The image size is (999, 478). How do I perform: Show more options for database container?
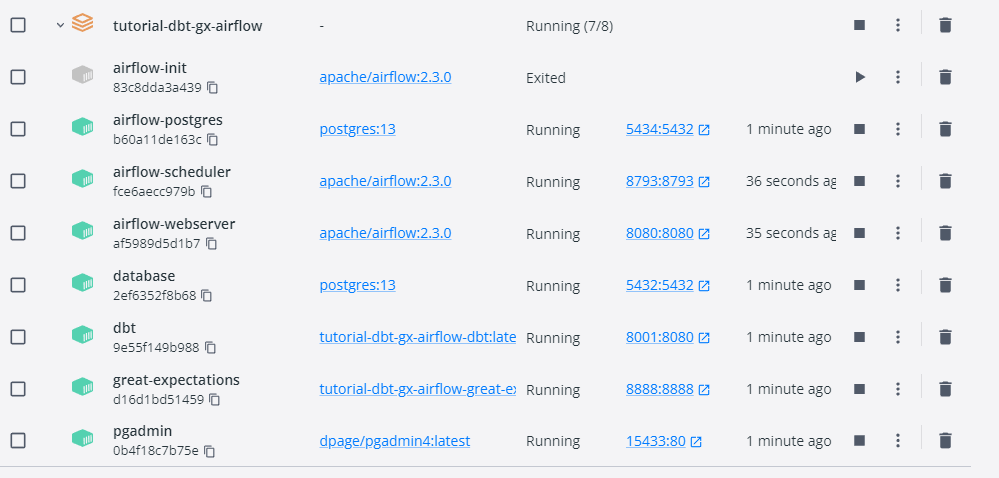click(898, 285)
